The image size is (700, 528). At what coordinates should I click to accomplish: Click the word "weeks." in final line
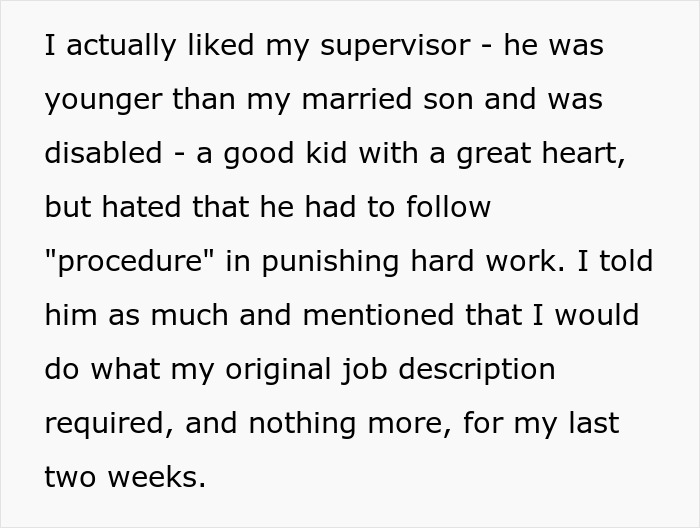point(157,476)
